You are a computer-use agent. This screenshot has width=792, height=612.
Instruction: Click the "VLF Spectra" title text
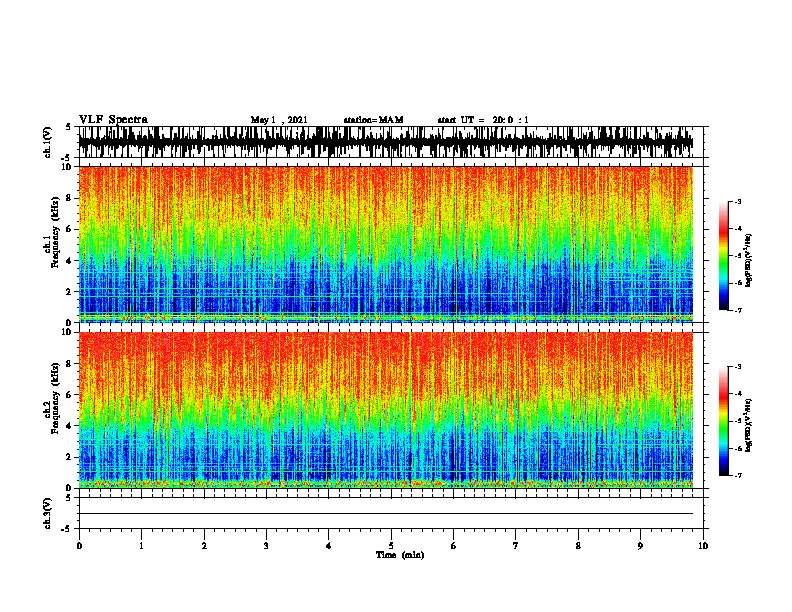(113, 120)
